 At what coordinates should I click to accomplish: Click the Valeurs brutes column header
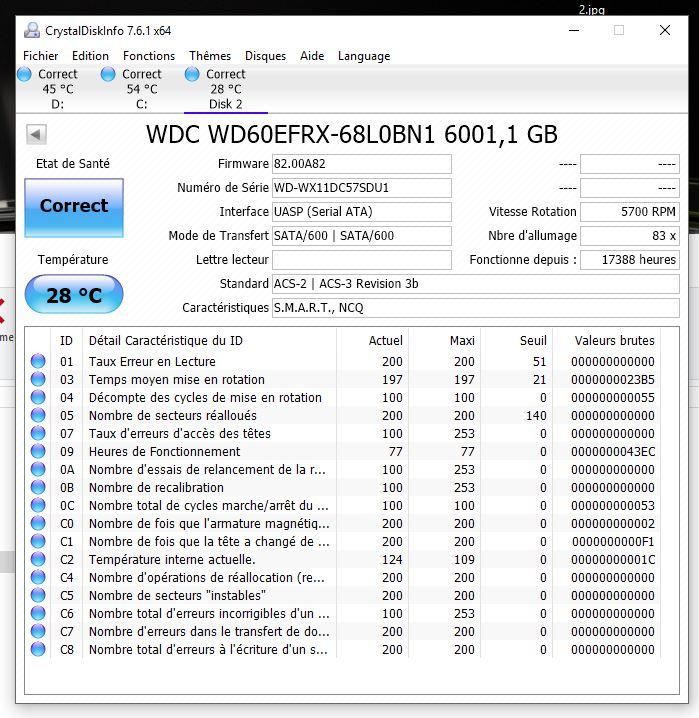pos(606,341)
